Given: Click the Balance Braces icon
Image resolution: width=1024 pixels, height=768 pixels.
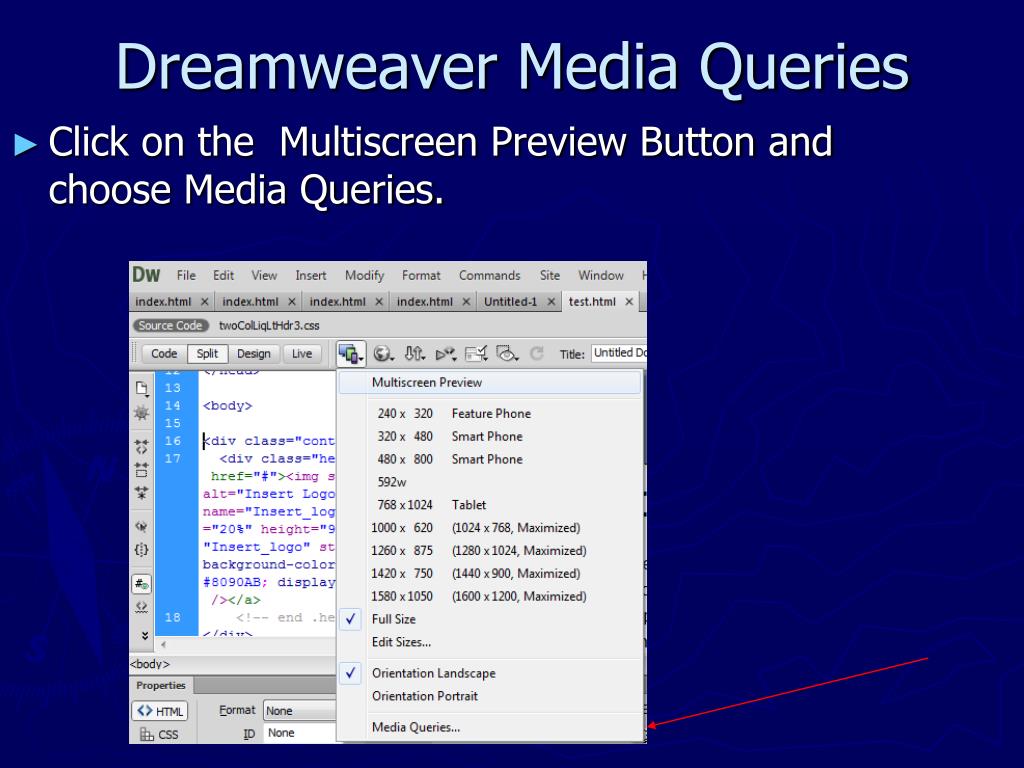Looking at the screenshot, I should pyautogui.click(x=141, y=549).
